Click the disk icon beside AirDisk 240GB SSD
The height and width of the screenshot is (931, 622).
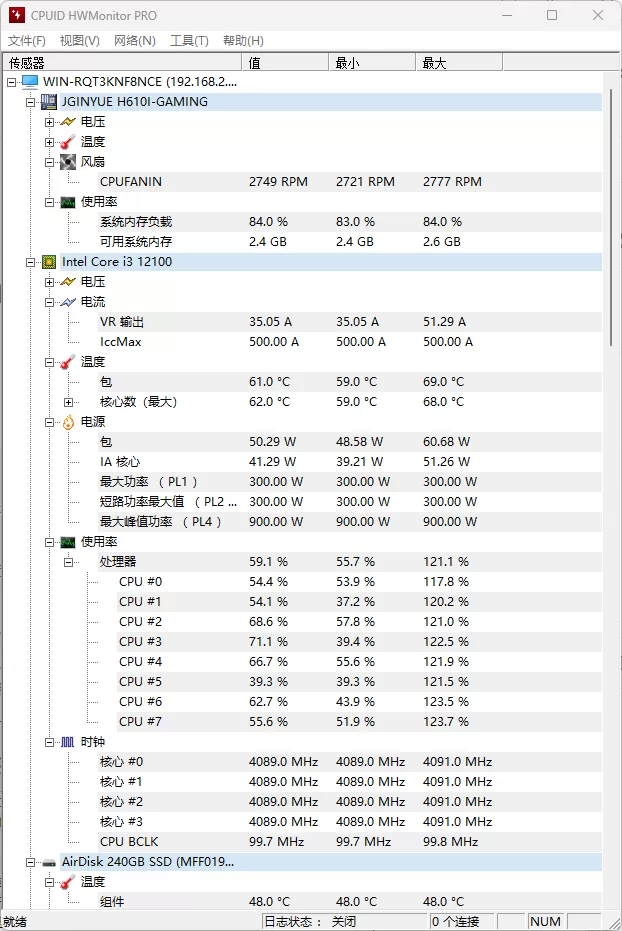tap(48, 861)
